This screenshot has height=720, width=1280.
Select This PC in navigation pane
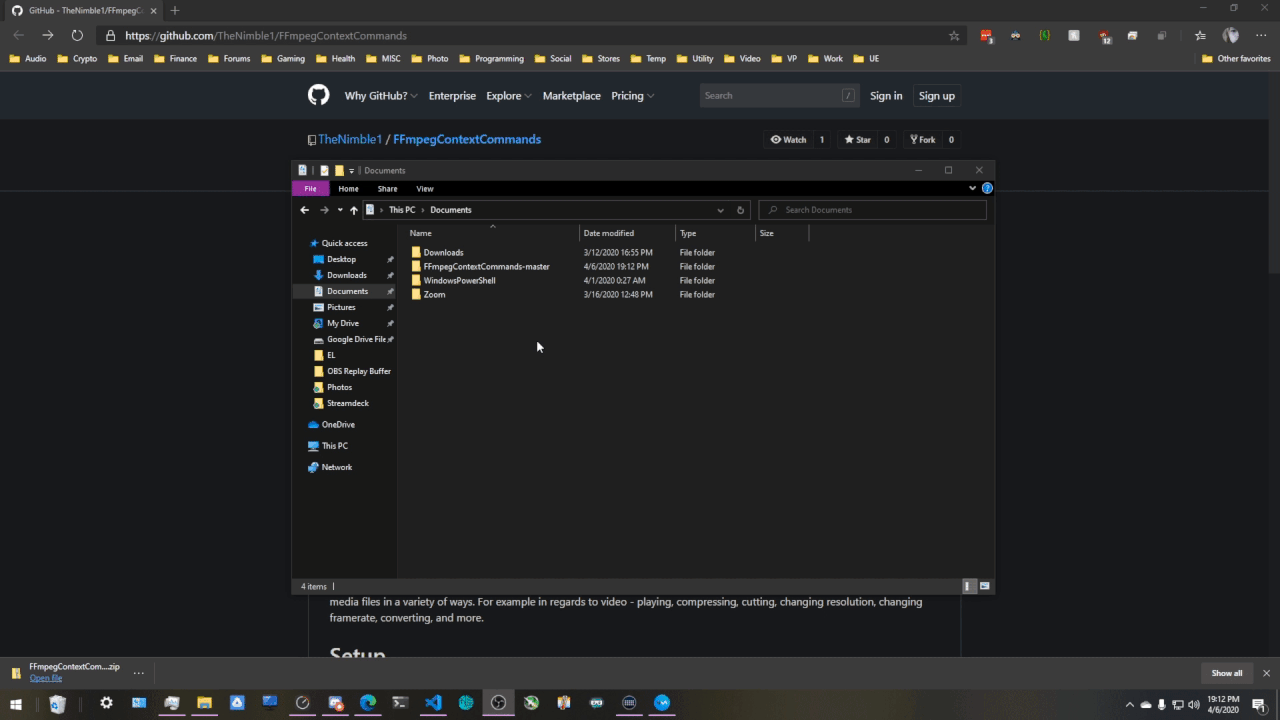[335, 446]
